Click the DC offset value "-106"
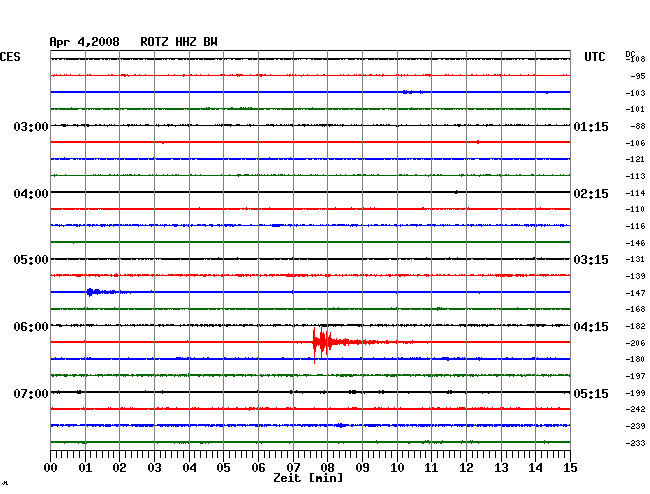Image resolution: width=650 pixels, height=494 pixels. 635,143
